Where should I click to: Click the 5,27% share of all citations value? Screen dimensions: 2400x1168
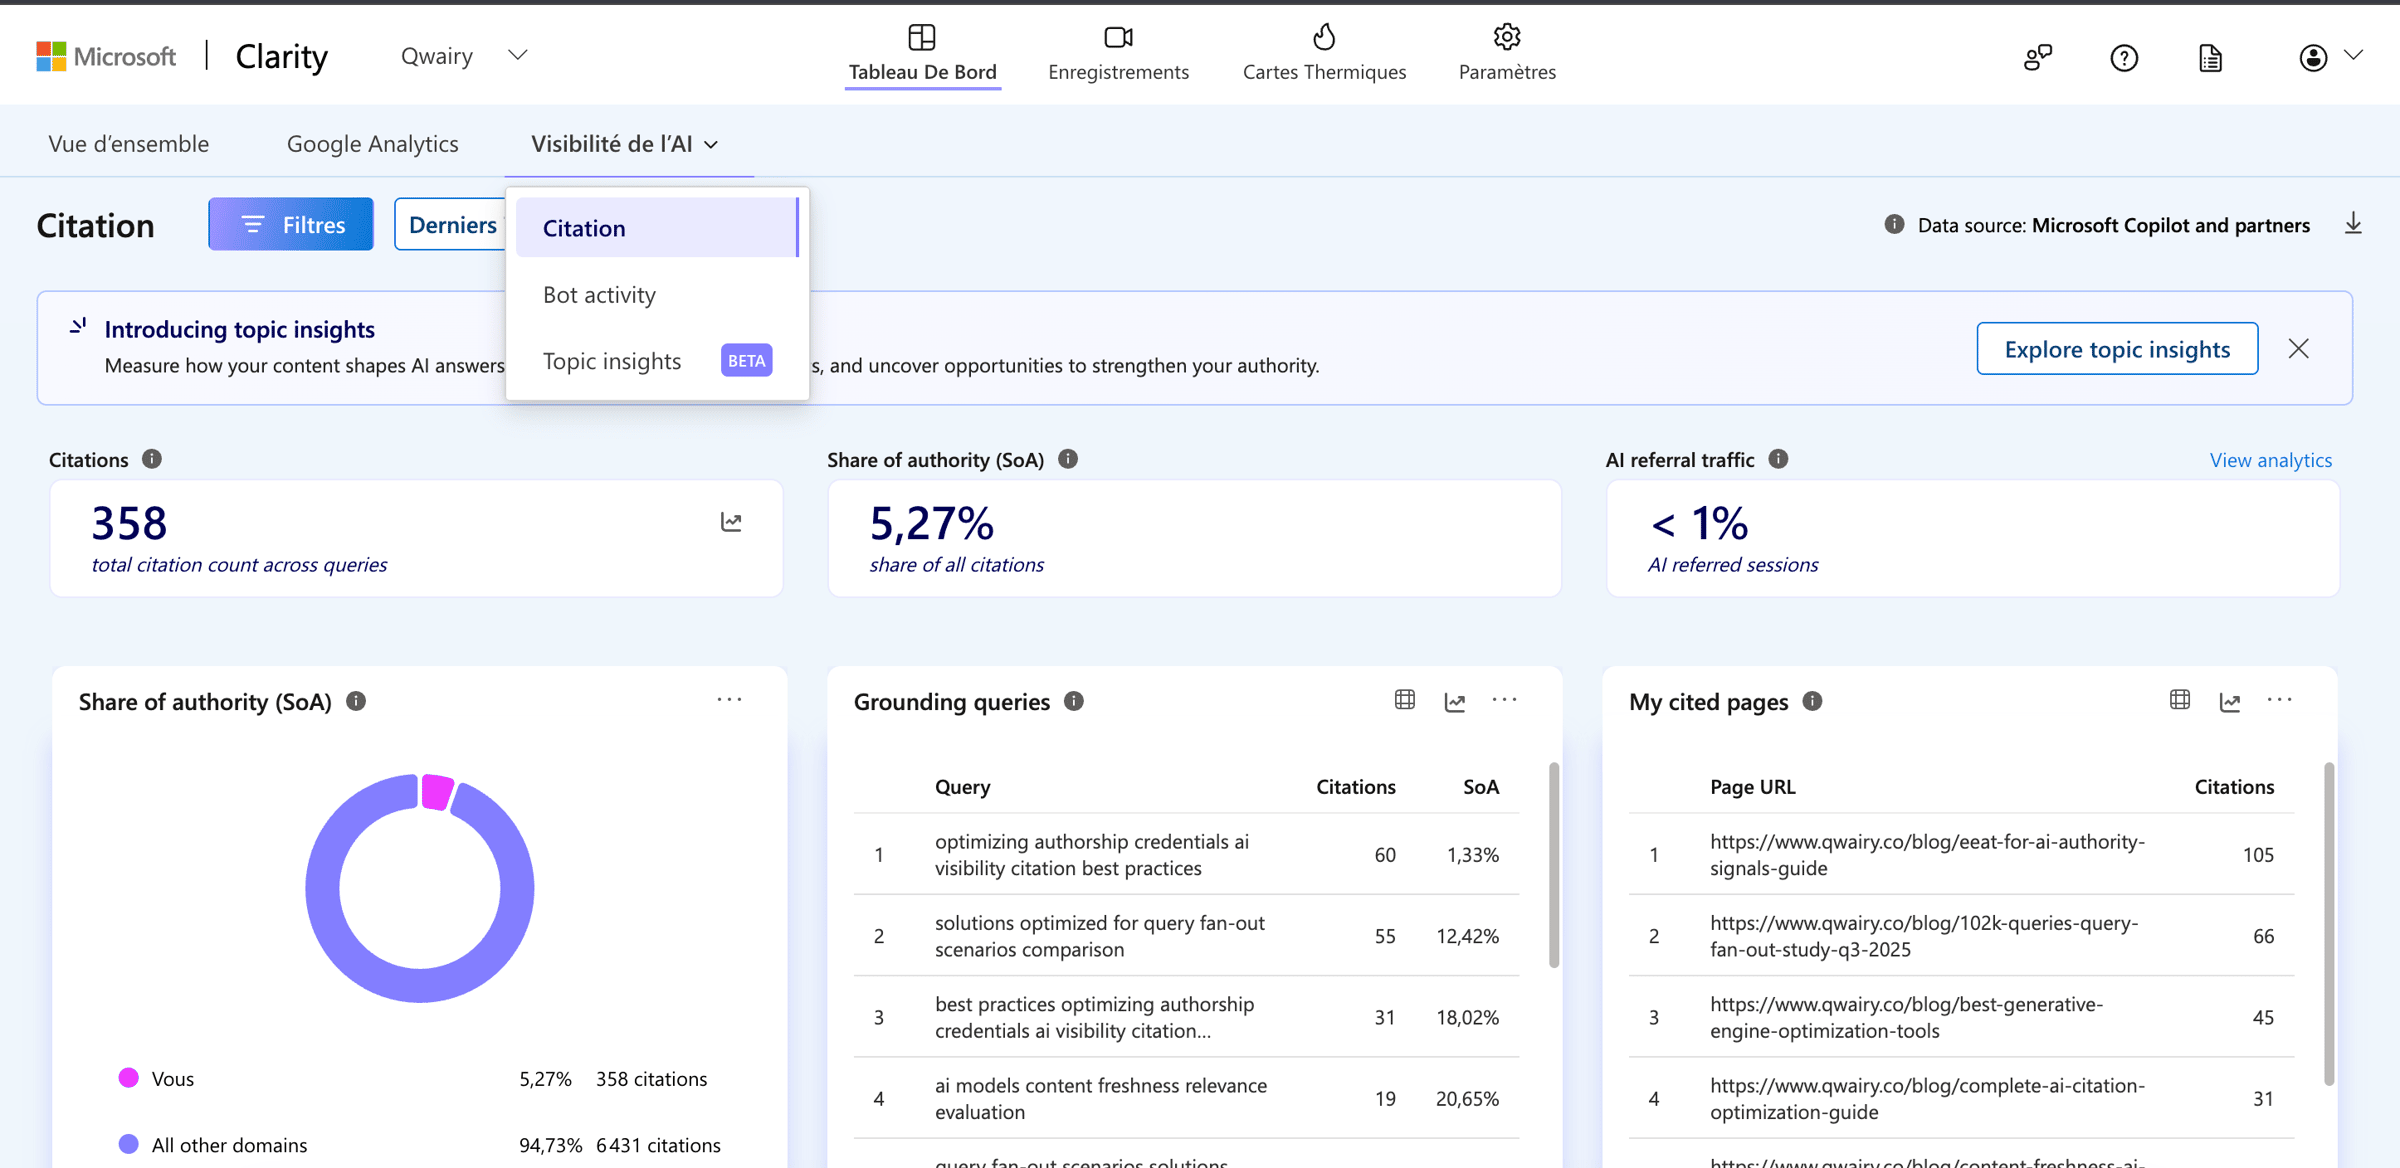[x=931, y=523]
